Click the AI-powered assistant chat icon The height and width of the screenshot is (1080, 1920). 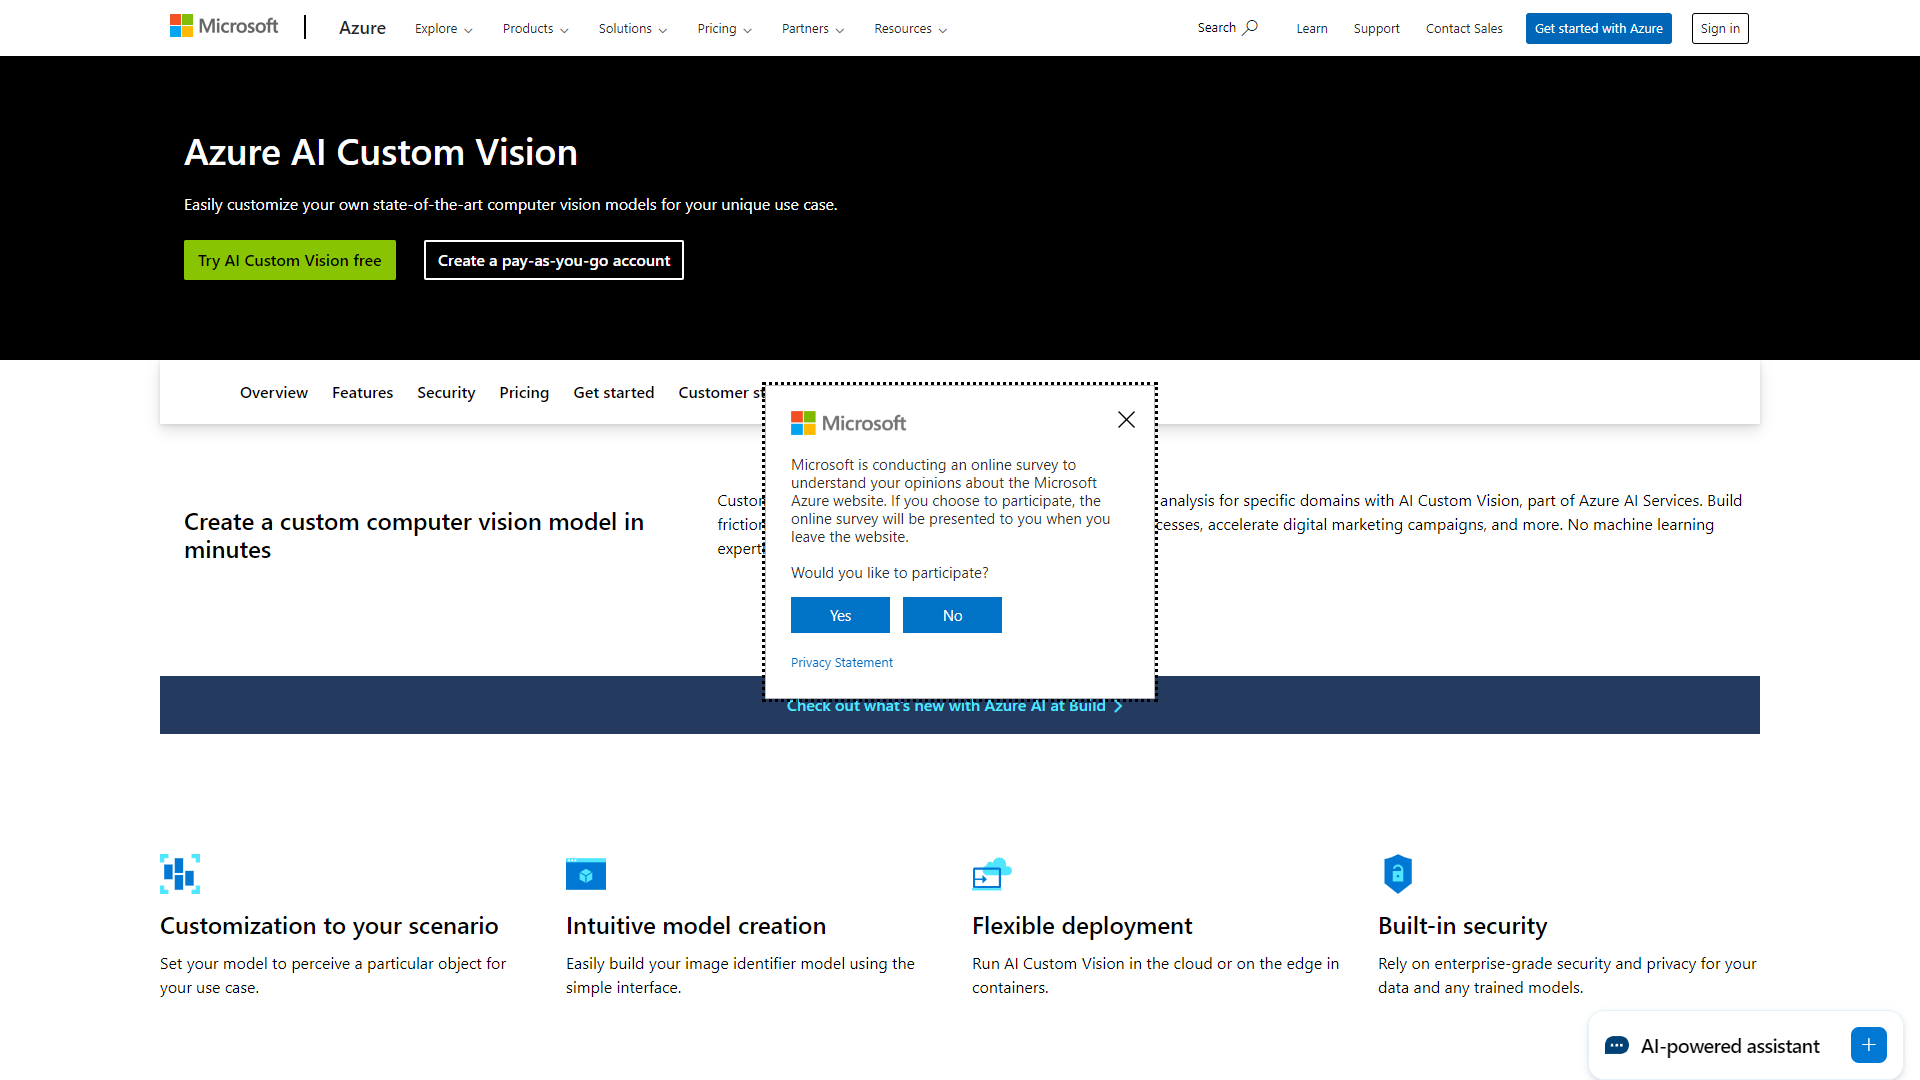coord(1616,1046)
